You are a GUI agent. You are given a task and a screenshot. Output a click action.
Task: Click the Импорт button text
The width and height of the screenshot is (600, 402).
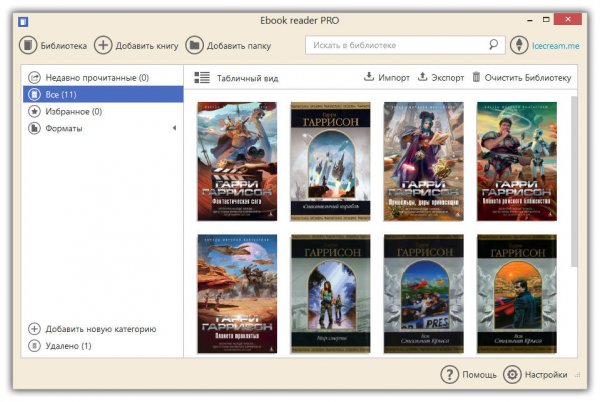[394, 78]
